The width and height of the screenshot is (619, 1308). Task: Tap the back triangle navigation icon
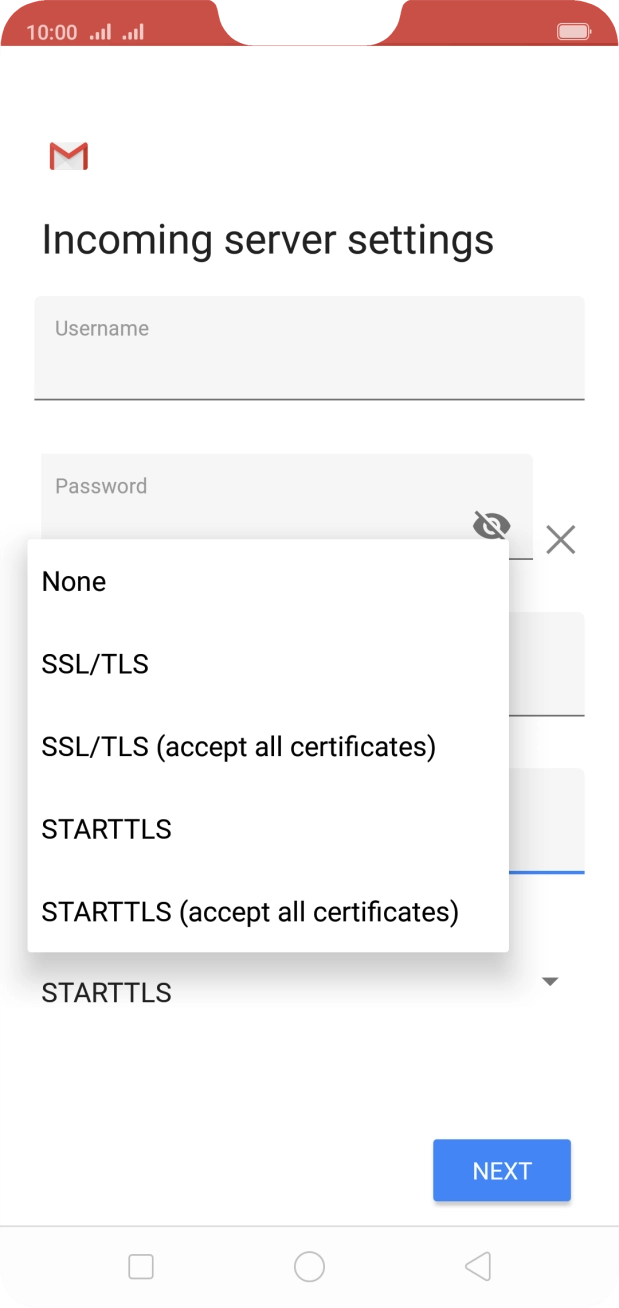point(477,1266)
